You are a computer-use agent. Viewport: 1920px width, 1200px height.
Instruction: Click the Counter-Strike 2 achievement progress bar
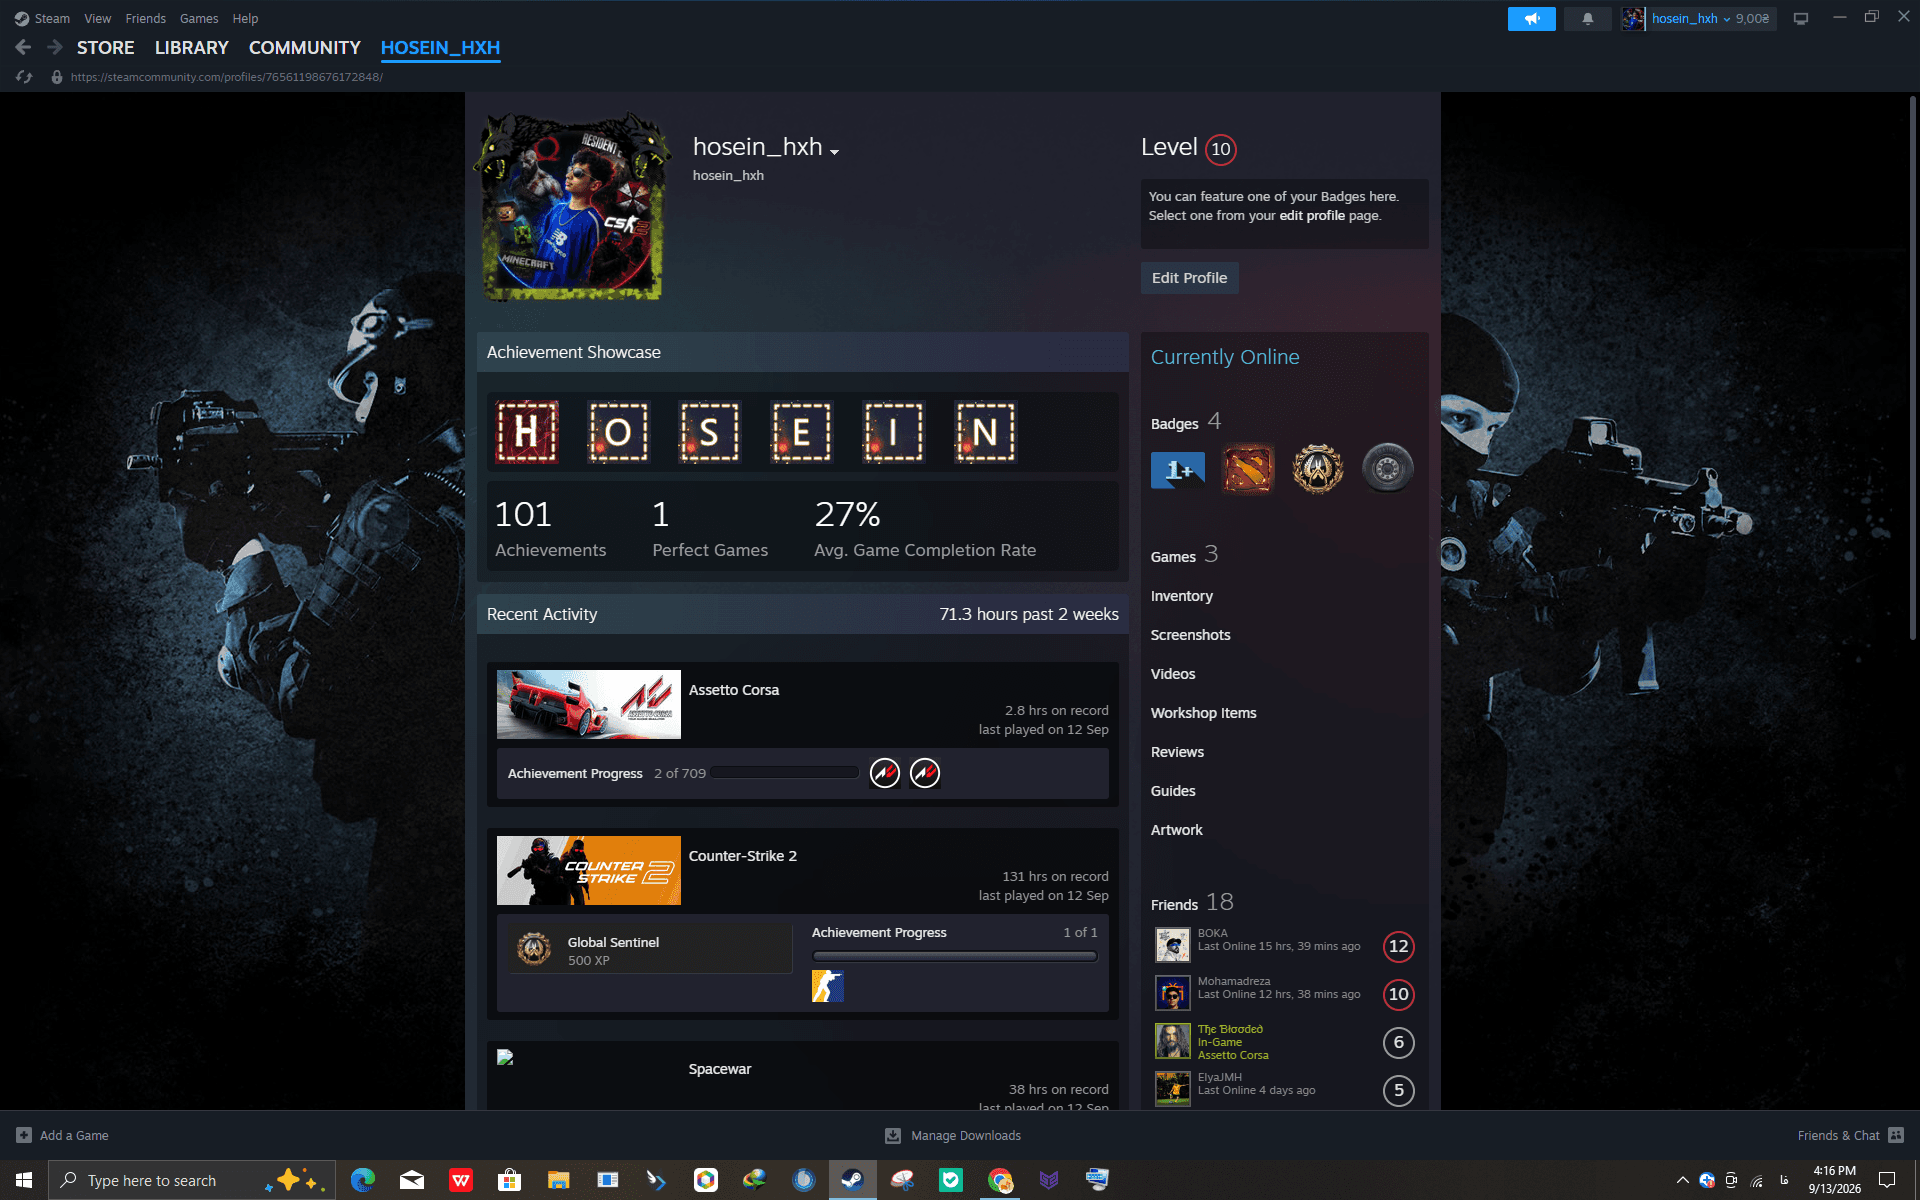(x=955, y=956)
